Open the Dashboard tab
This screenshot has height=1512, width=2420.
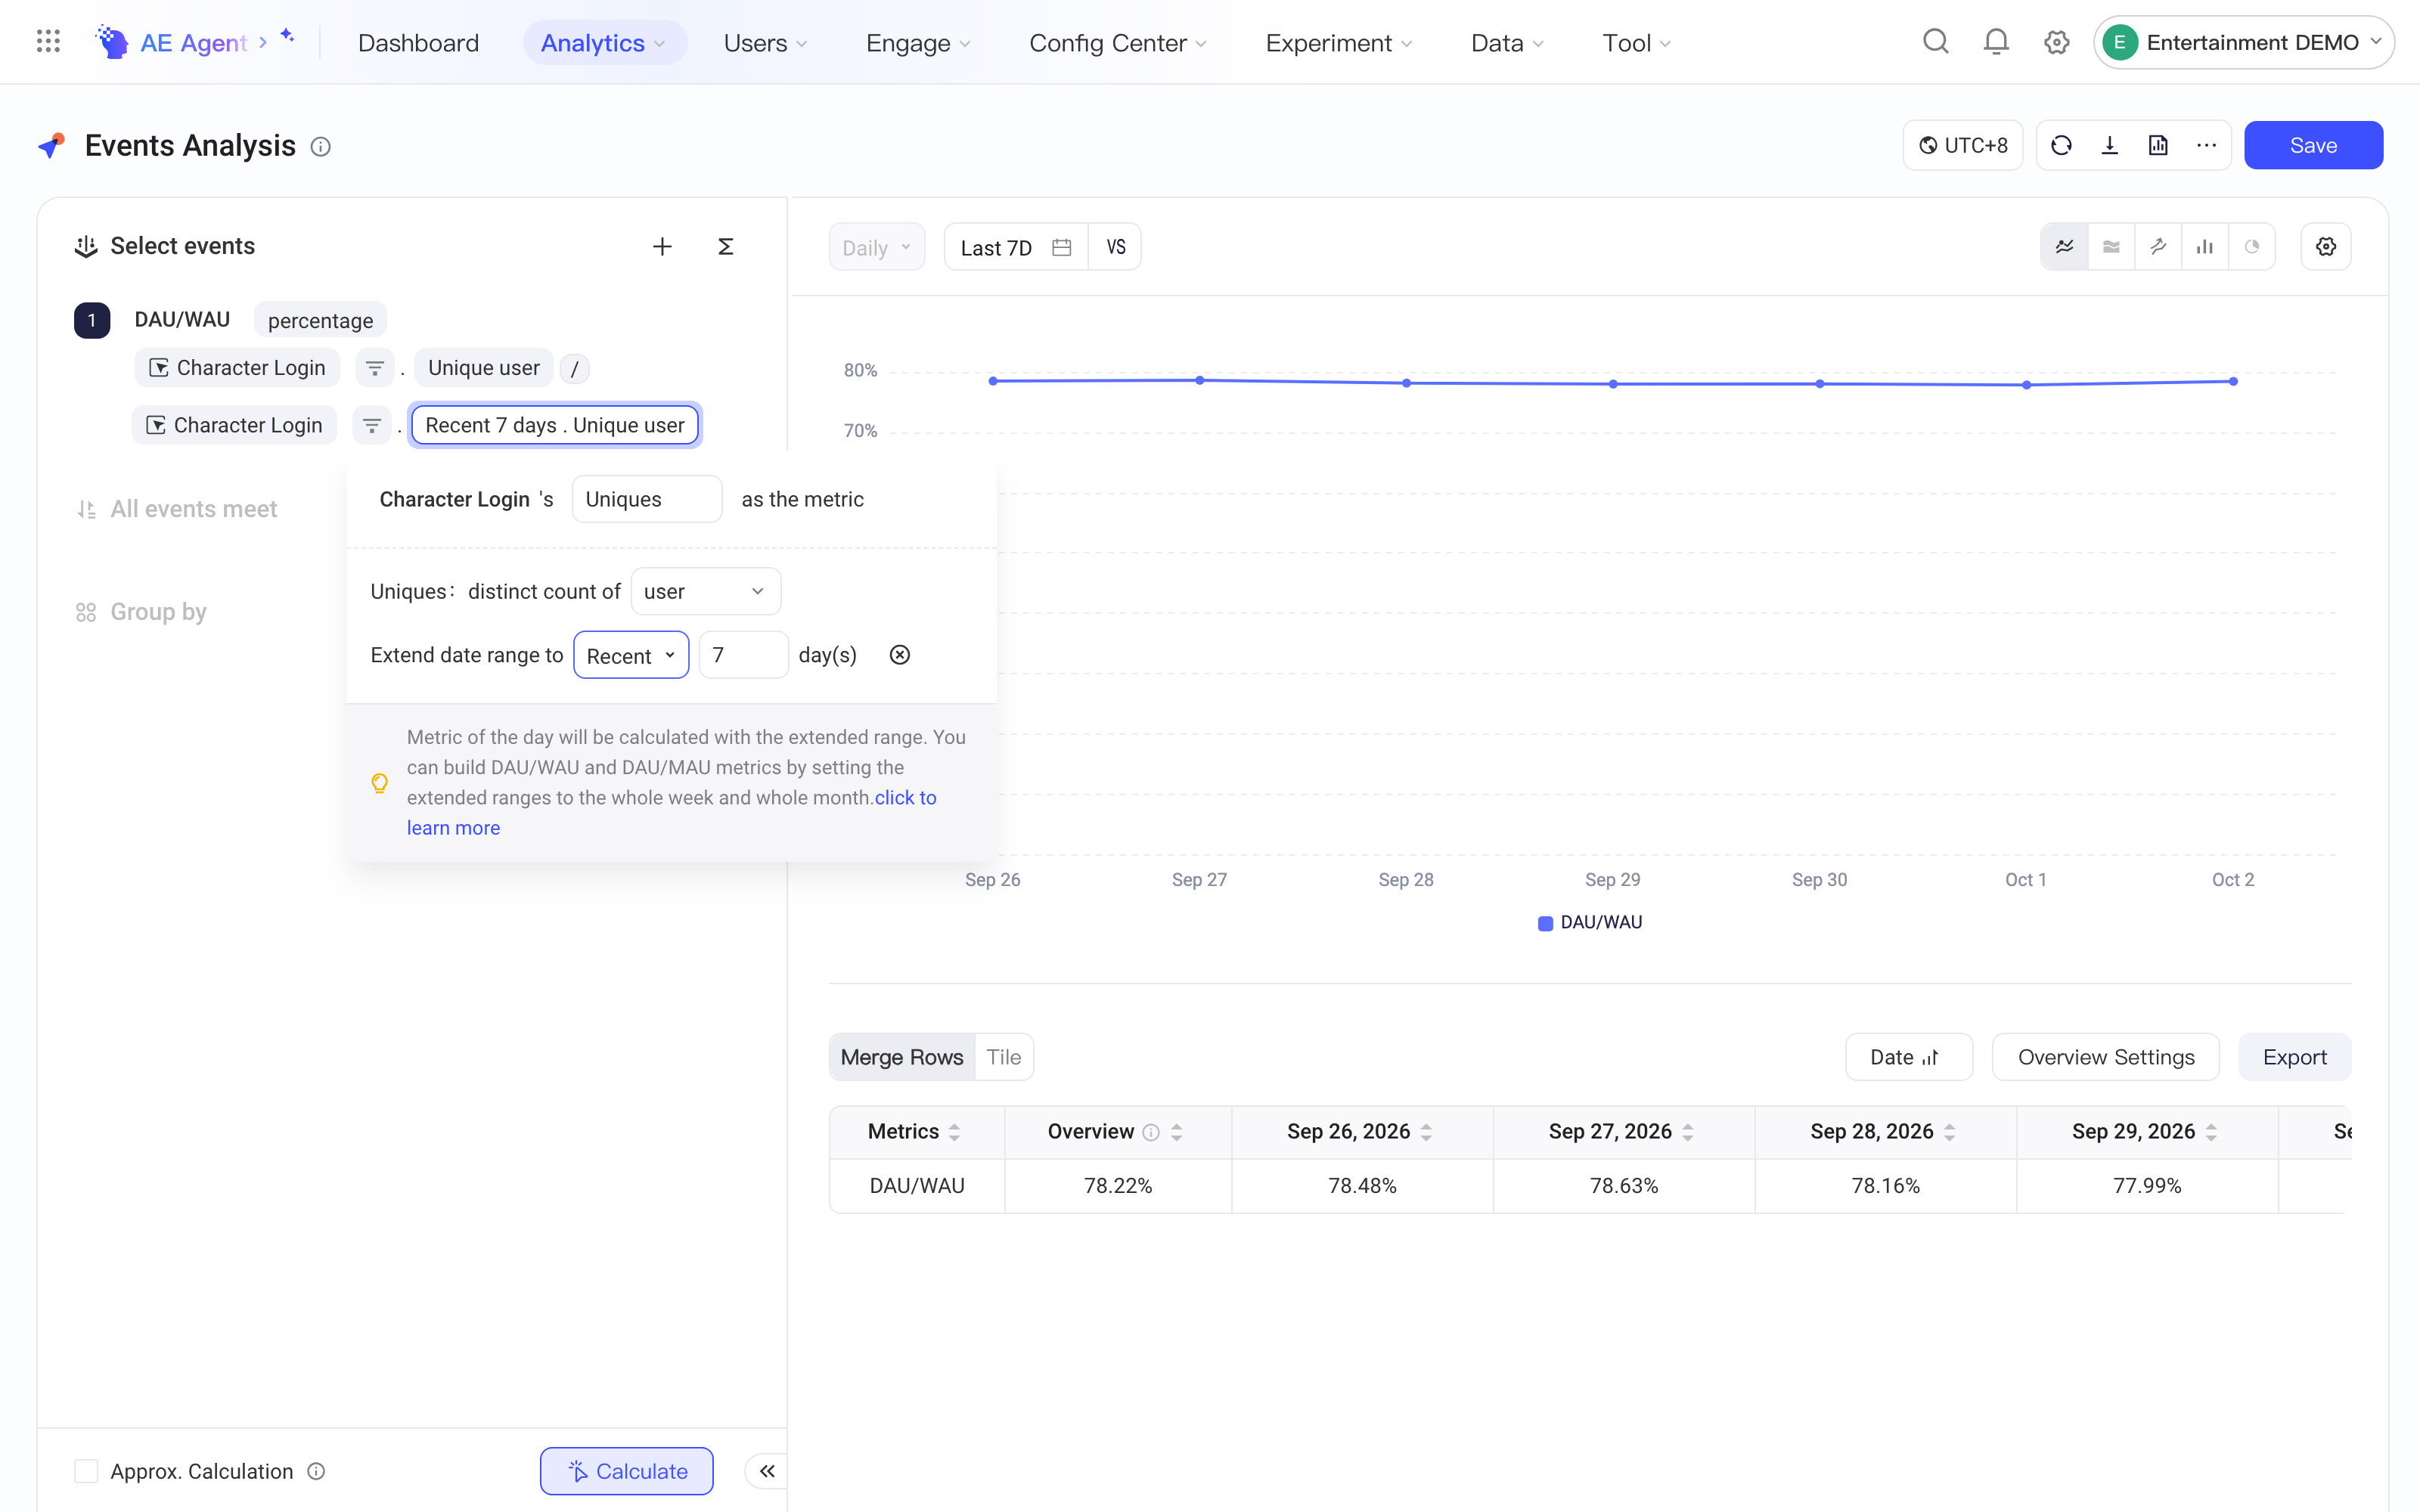418,42
